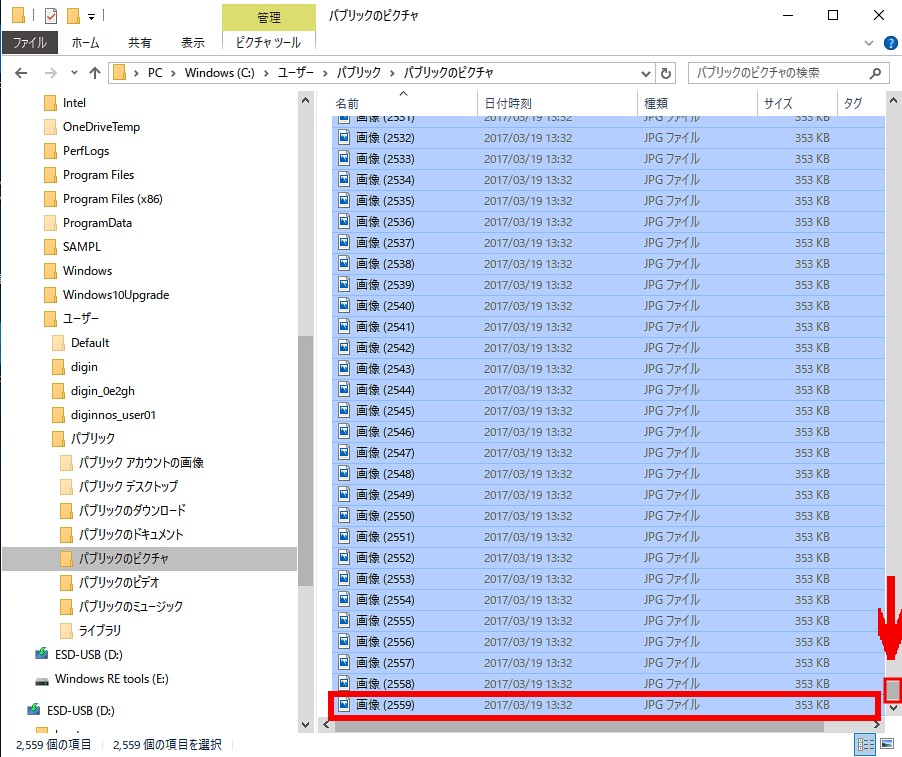Click the magnifier search icon
The image size is (902, 757).
(x=875, y=73)
